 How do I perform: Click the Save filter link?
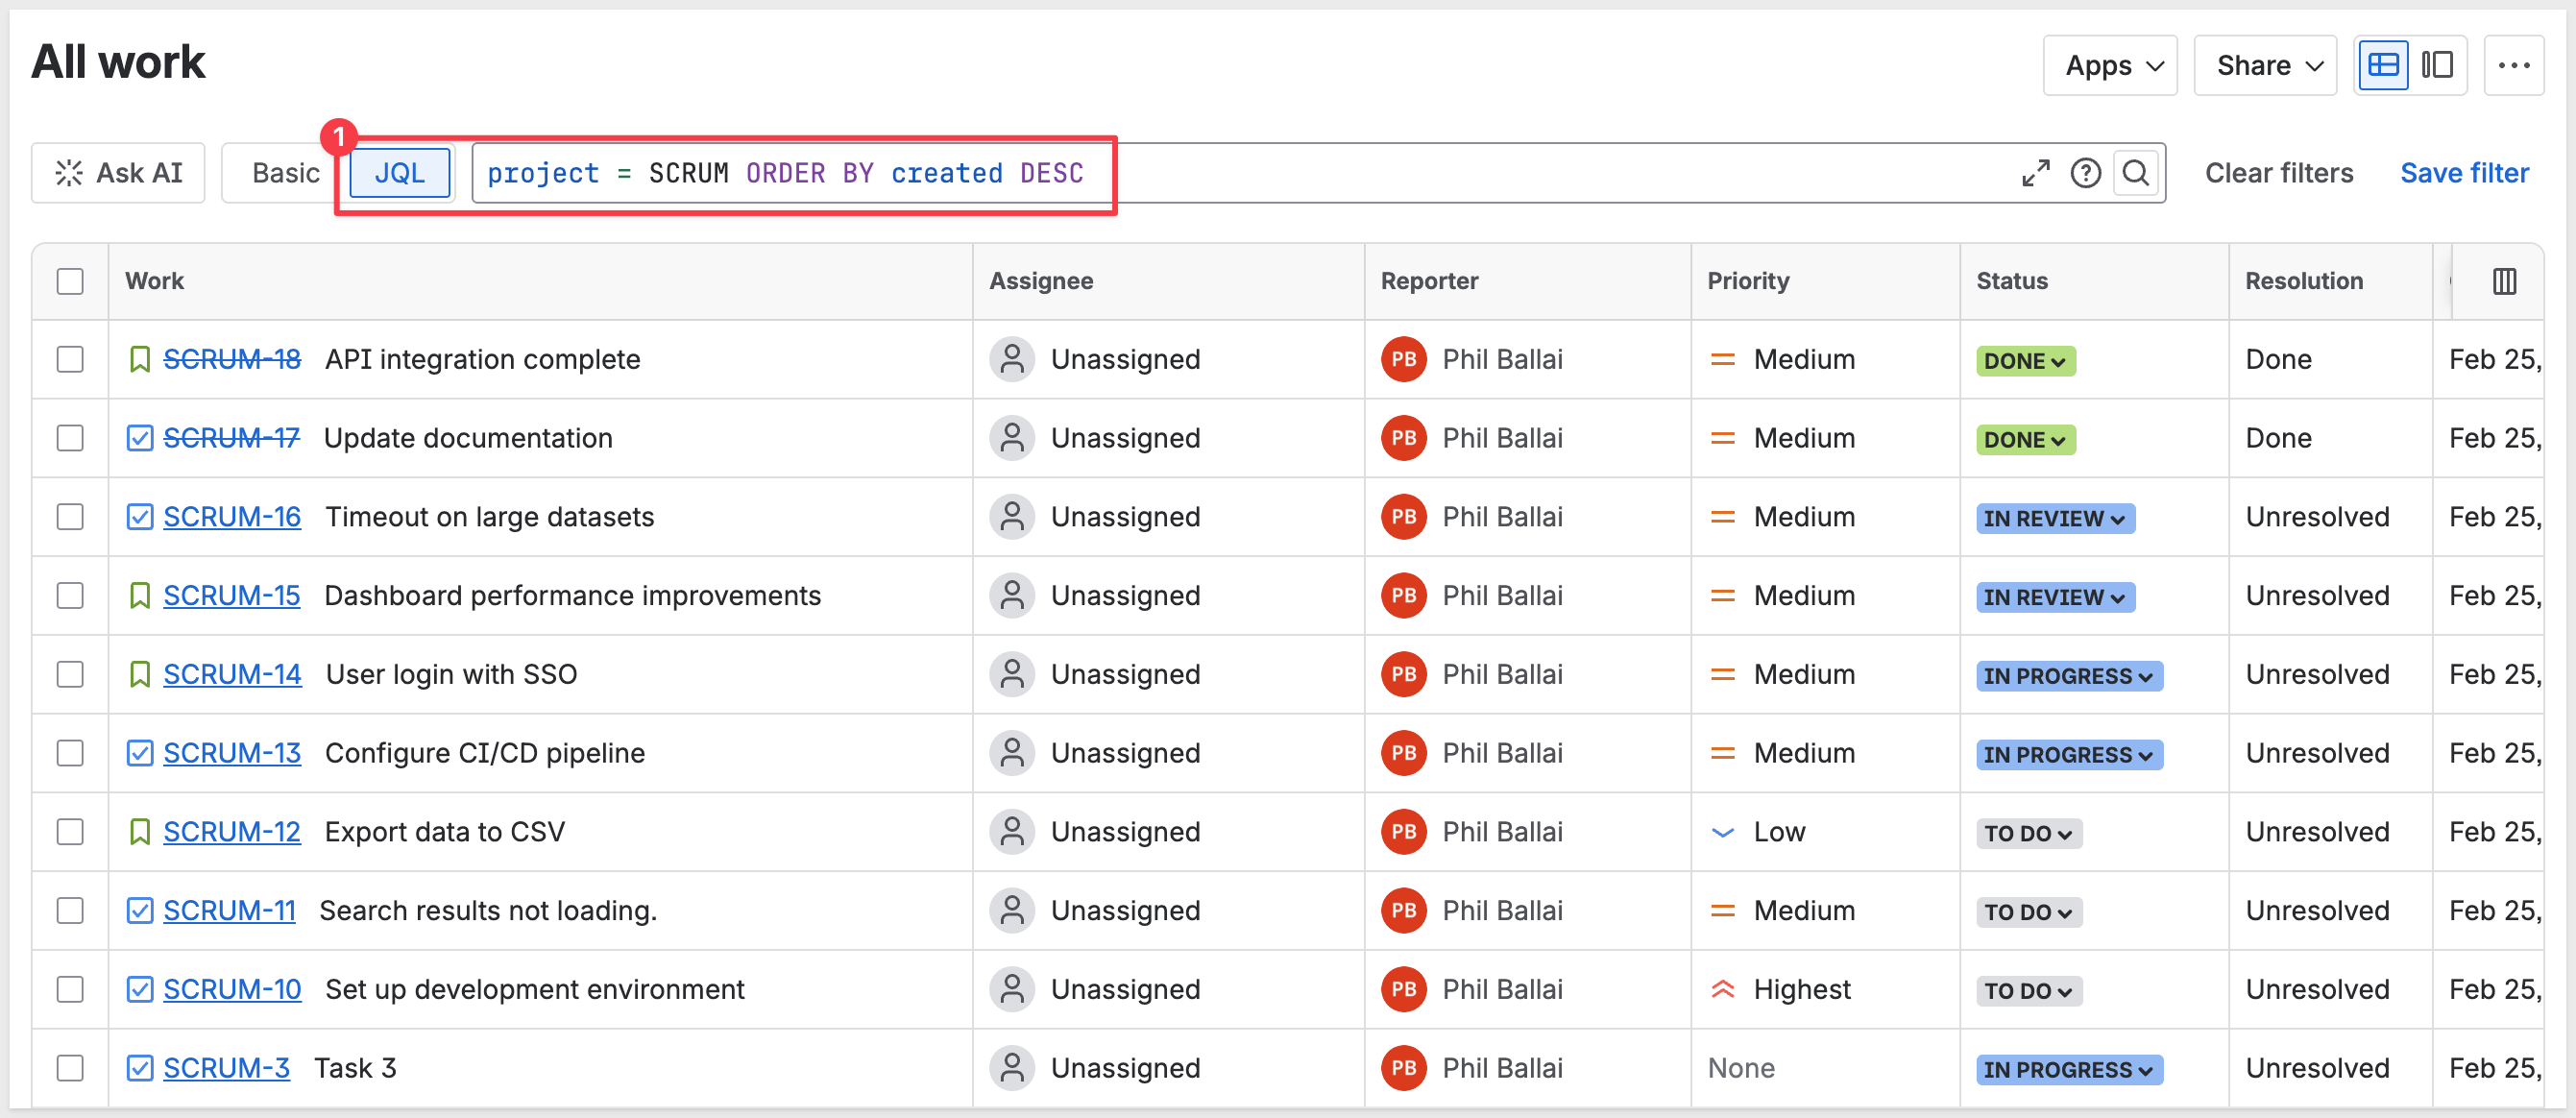tap(2464, 173)
